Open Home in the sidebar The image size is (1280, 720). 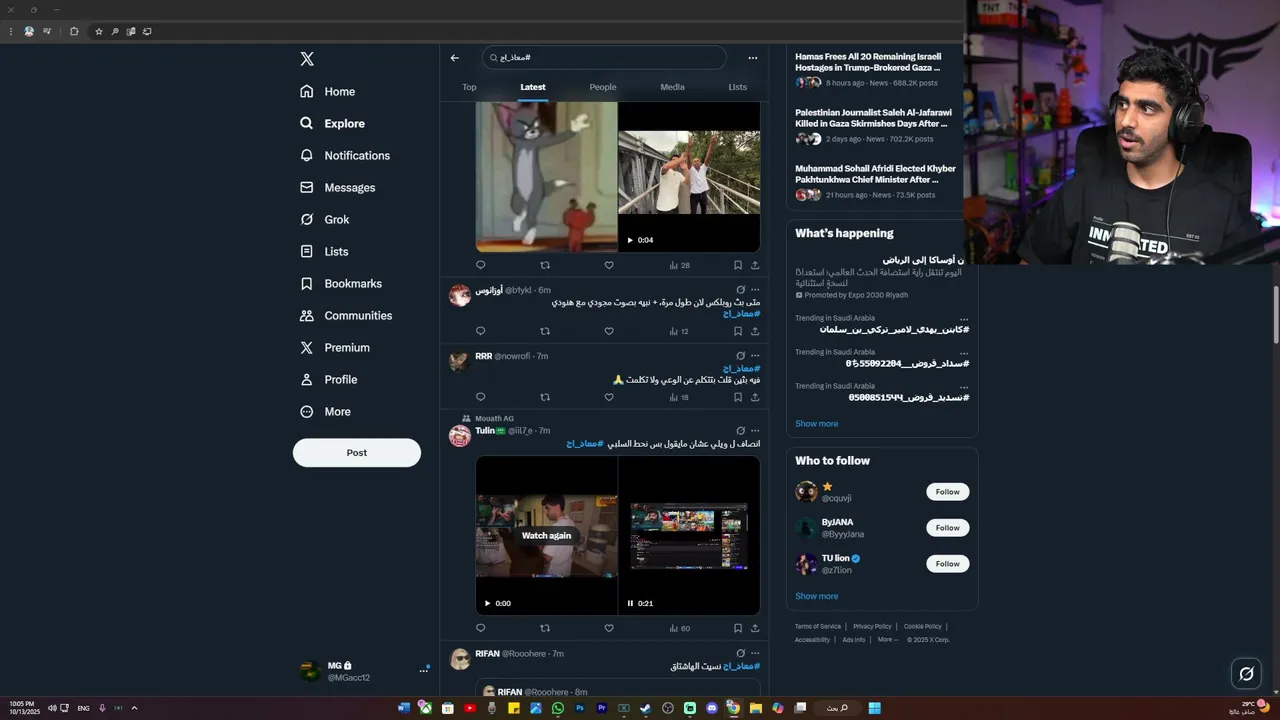(x=327, y=91)
